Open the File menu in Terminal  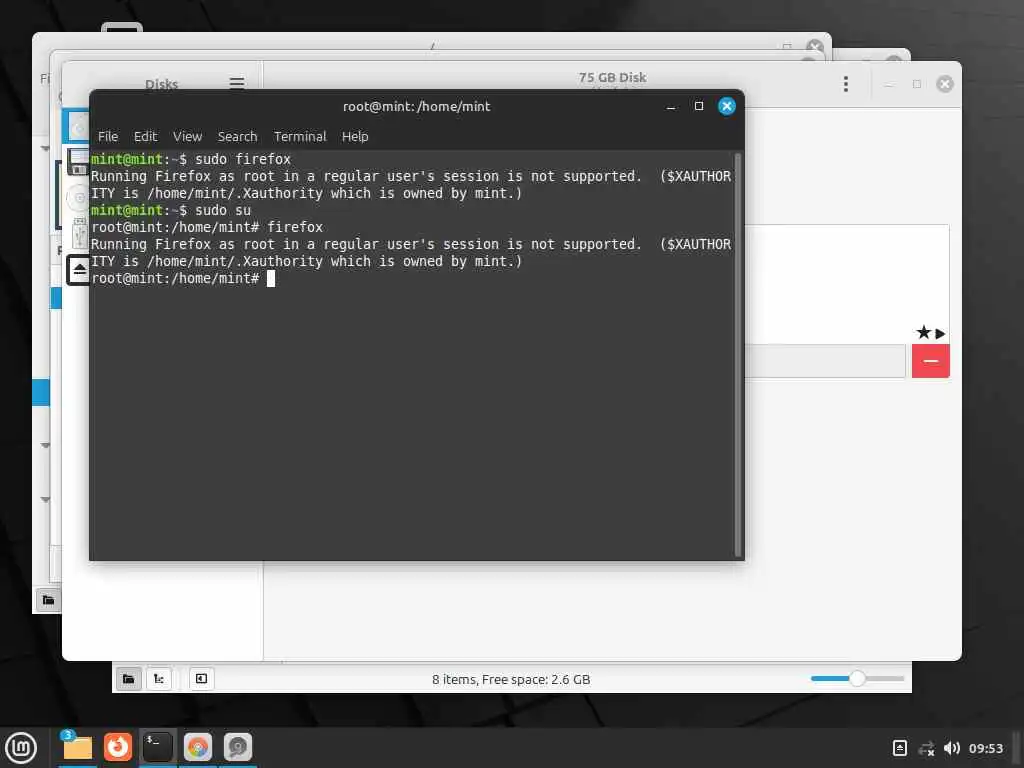108,136
